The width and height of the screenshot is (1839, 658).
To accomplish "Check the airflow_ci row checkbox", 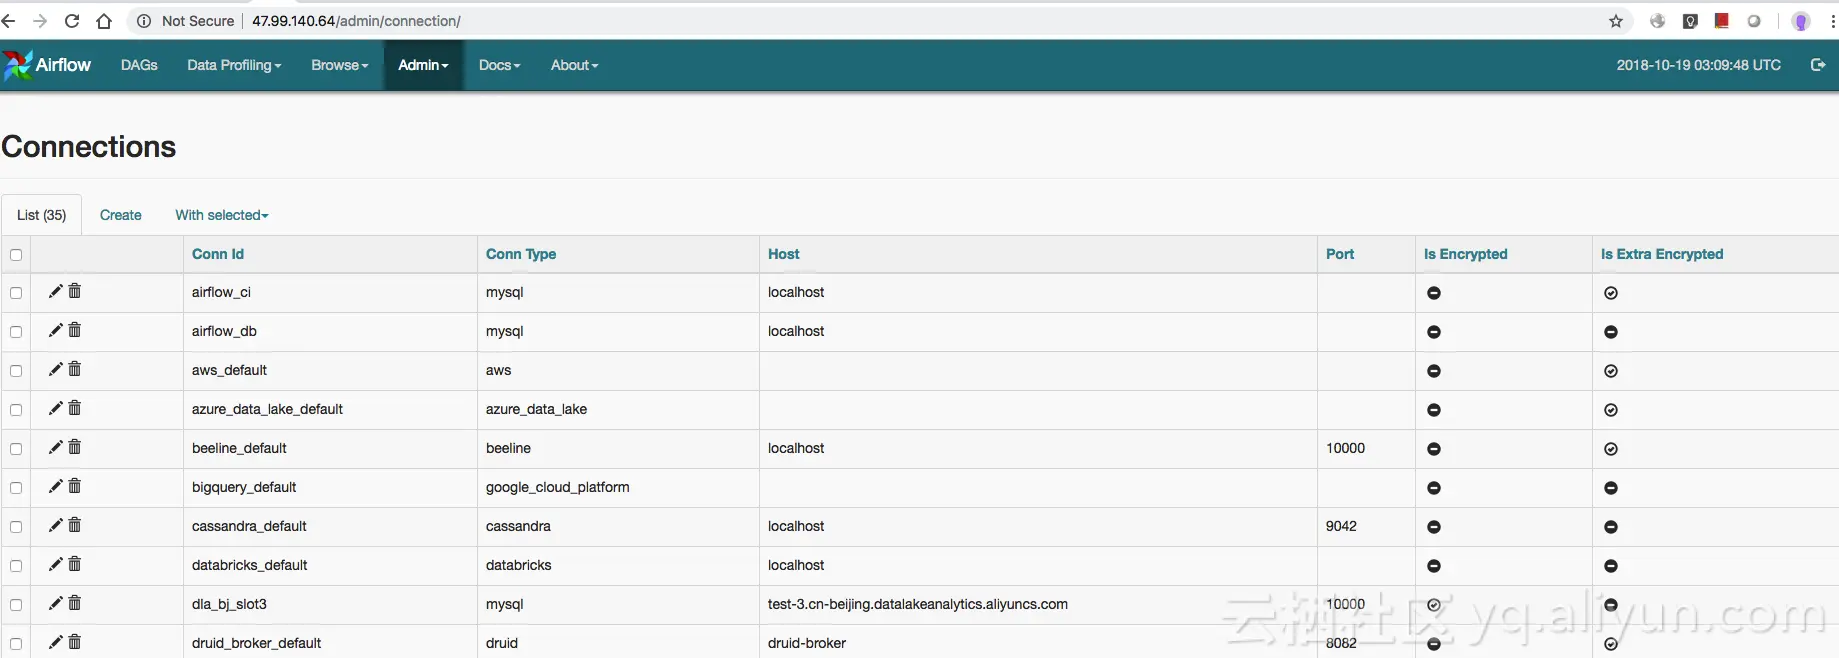I will point(16,293).
